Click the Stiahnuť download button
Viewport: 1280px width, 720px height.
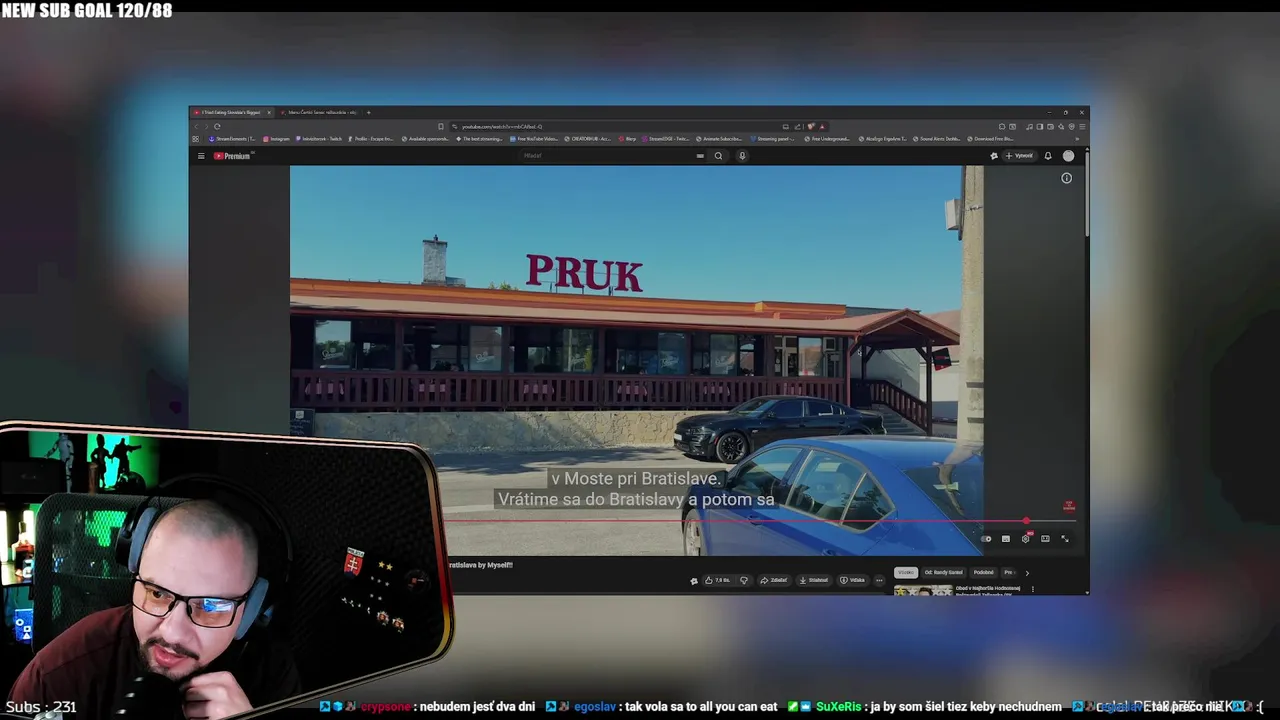tap(813, 580)
